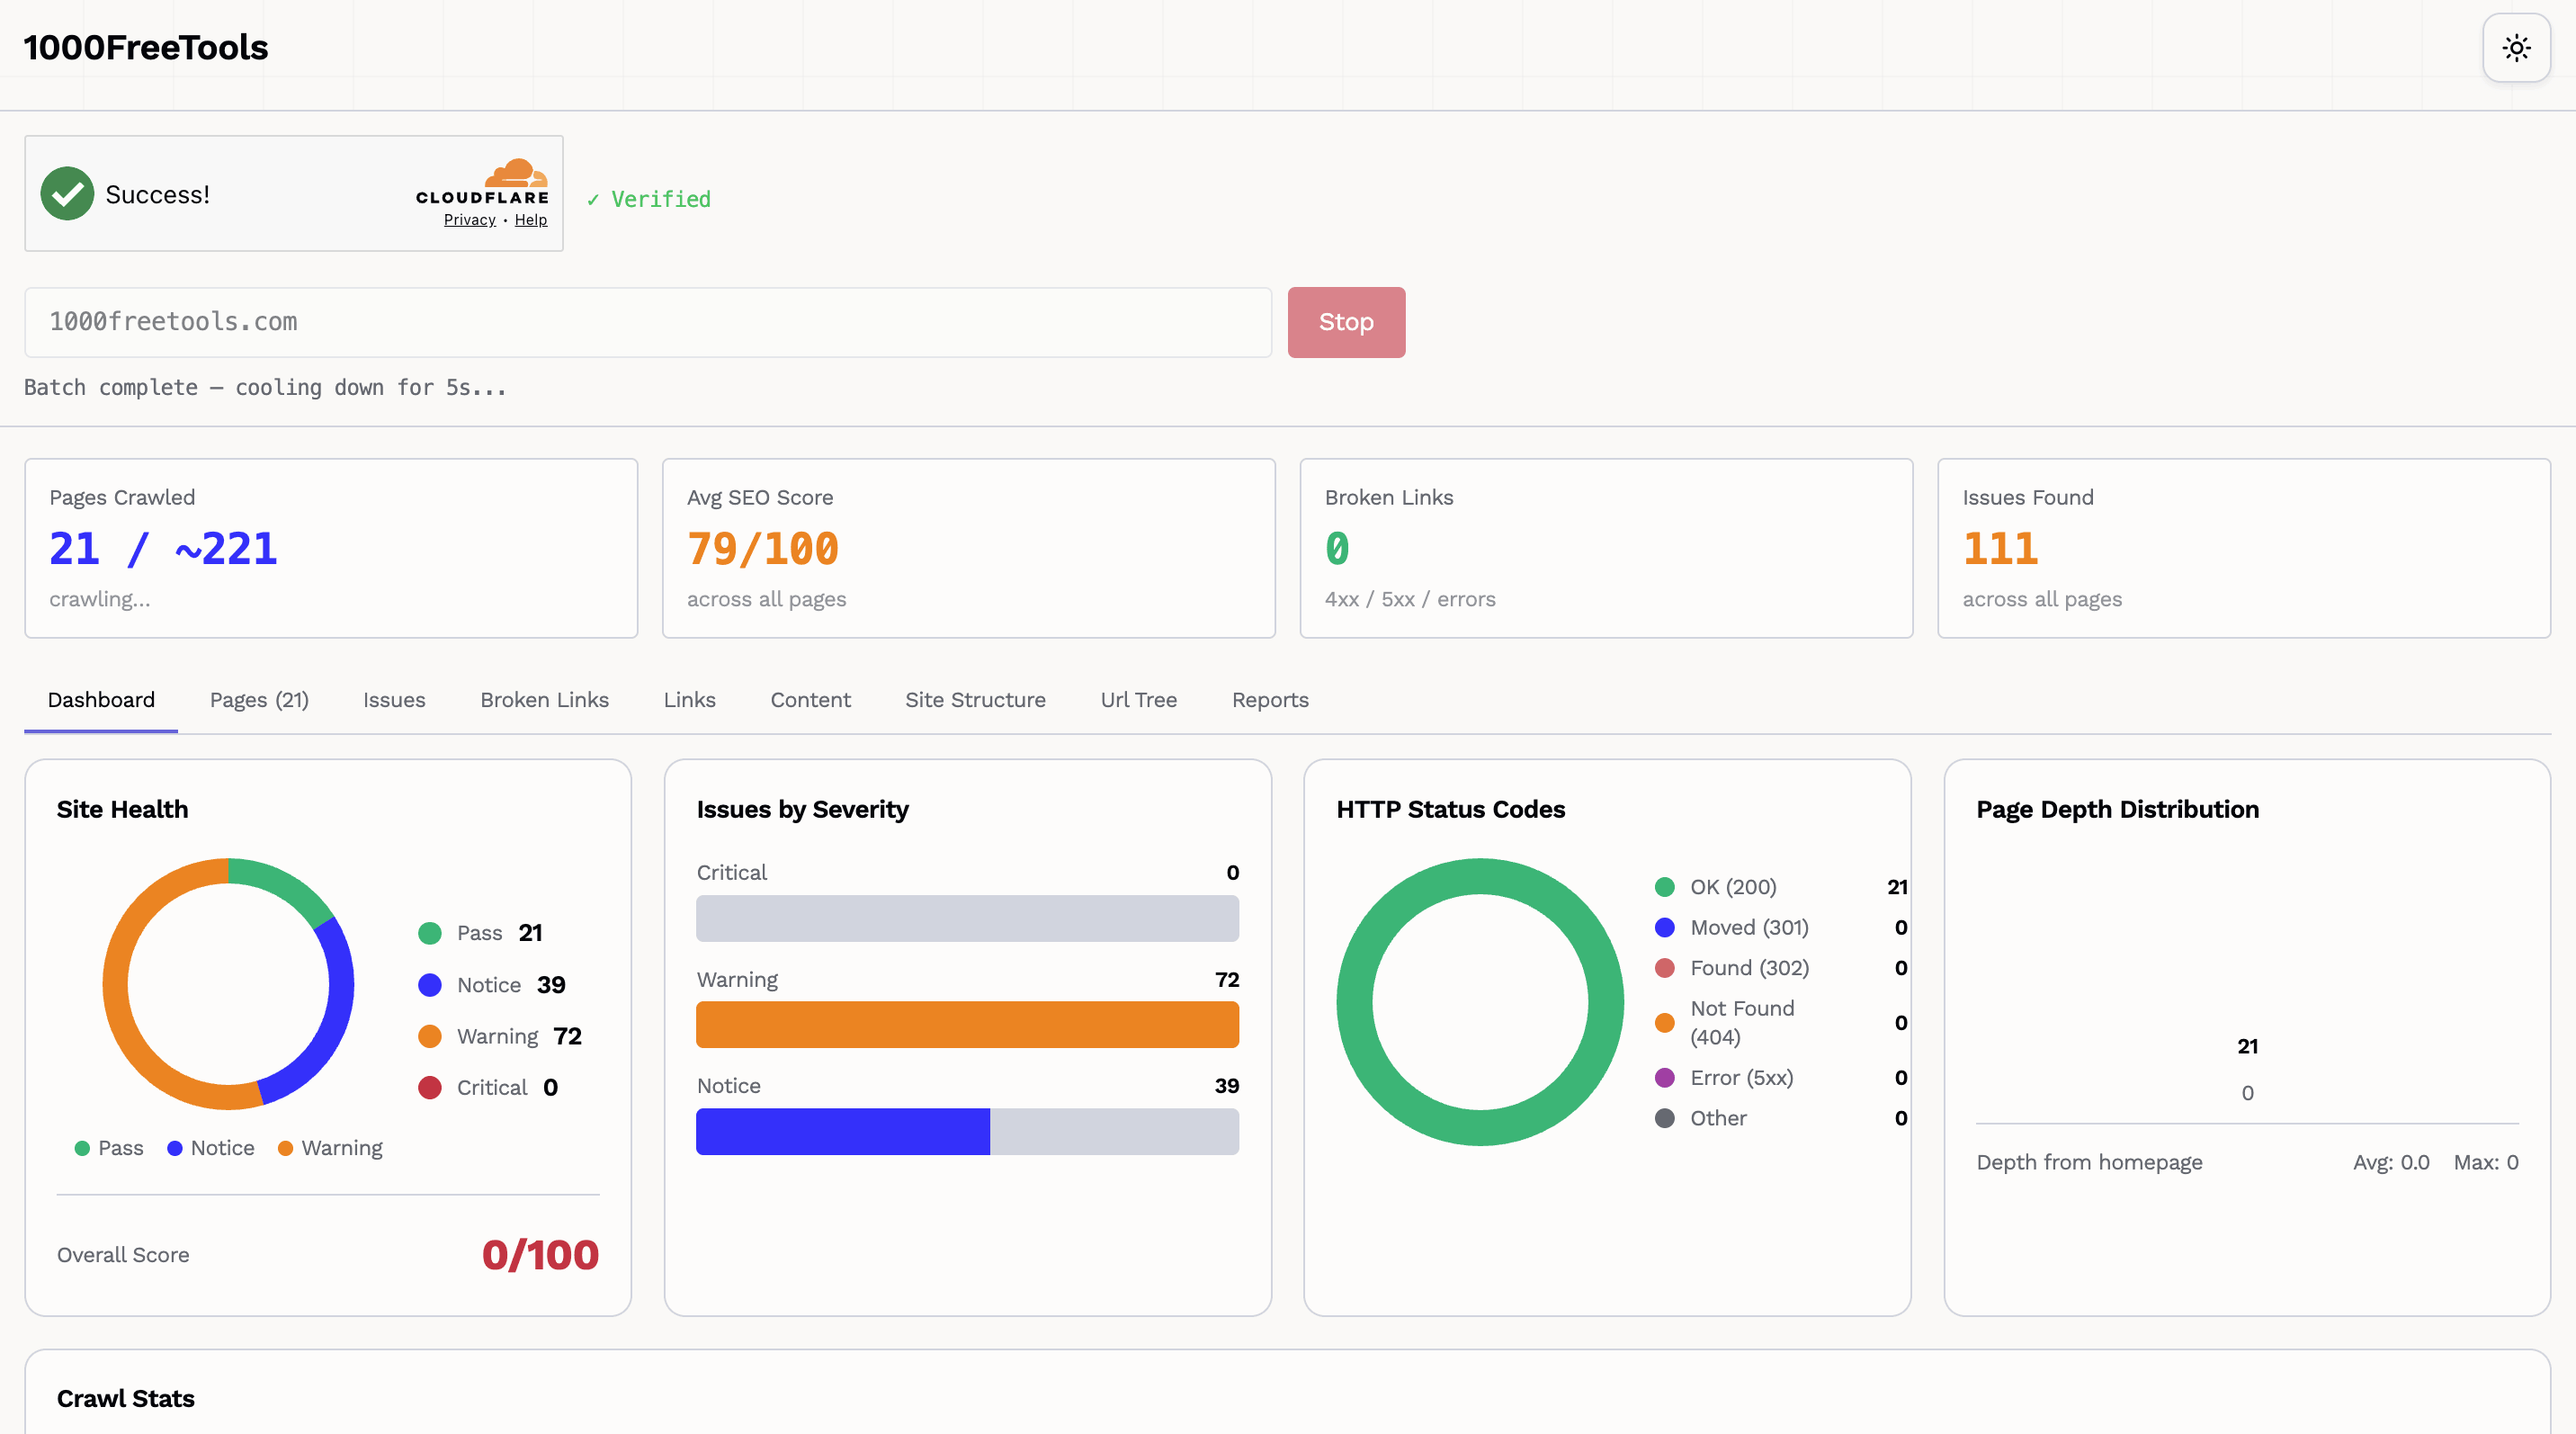This screenshot has width=2576, height=1434.
Task: Select the blue Notice legend dot
Action: 430,985
